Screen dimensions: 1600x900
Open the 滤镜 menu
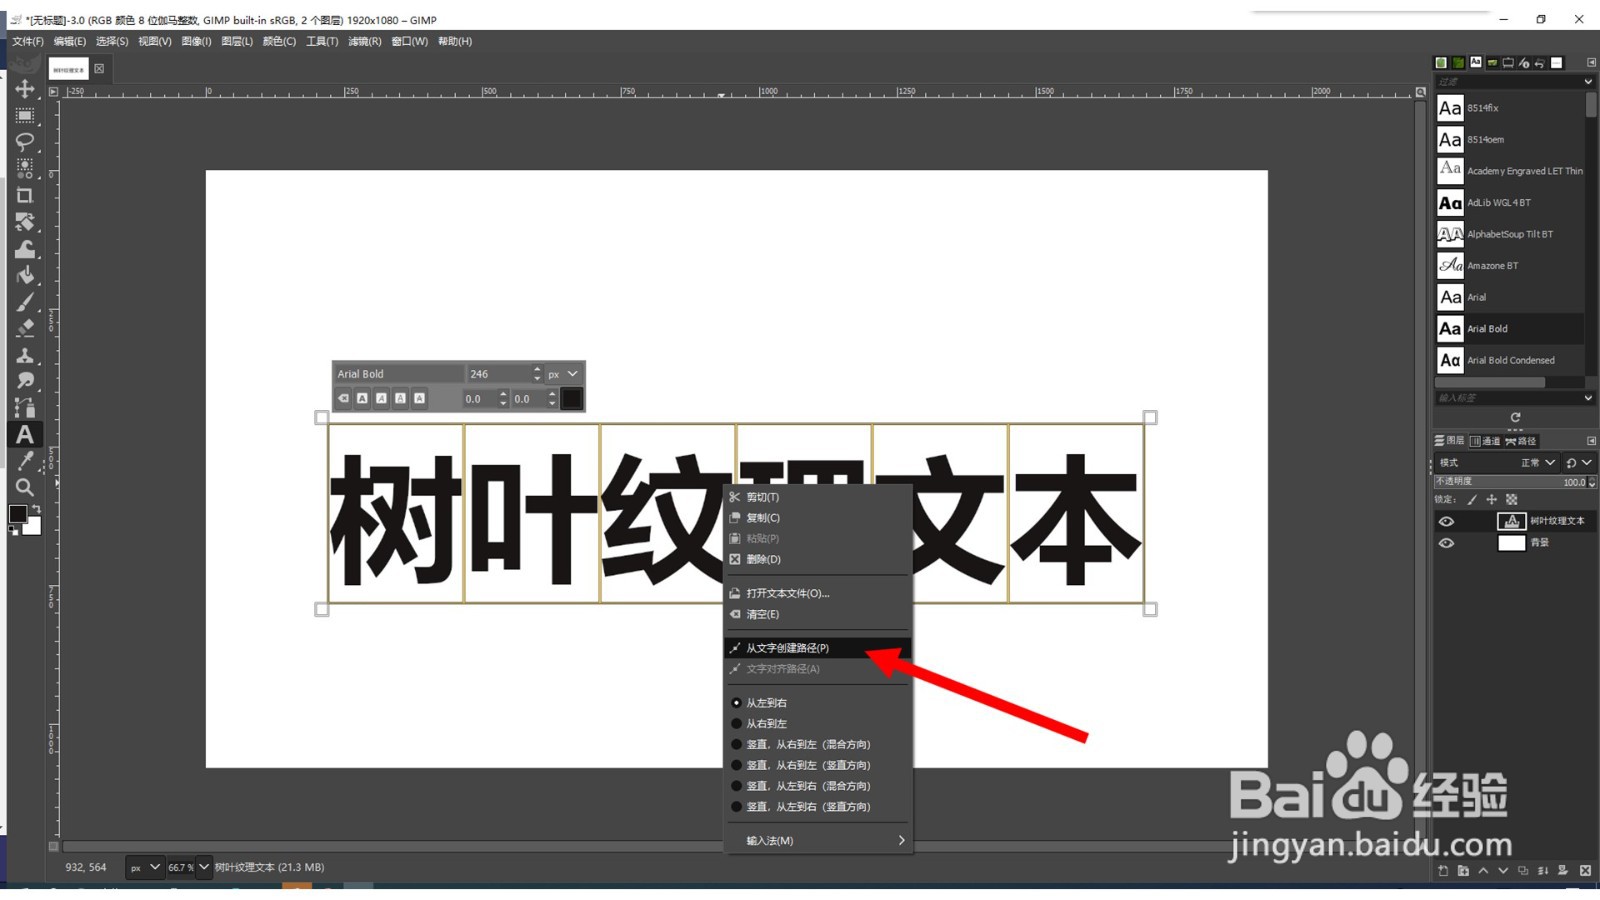click(366, 41)
